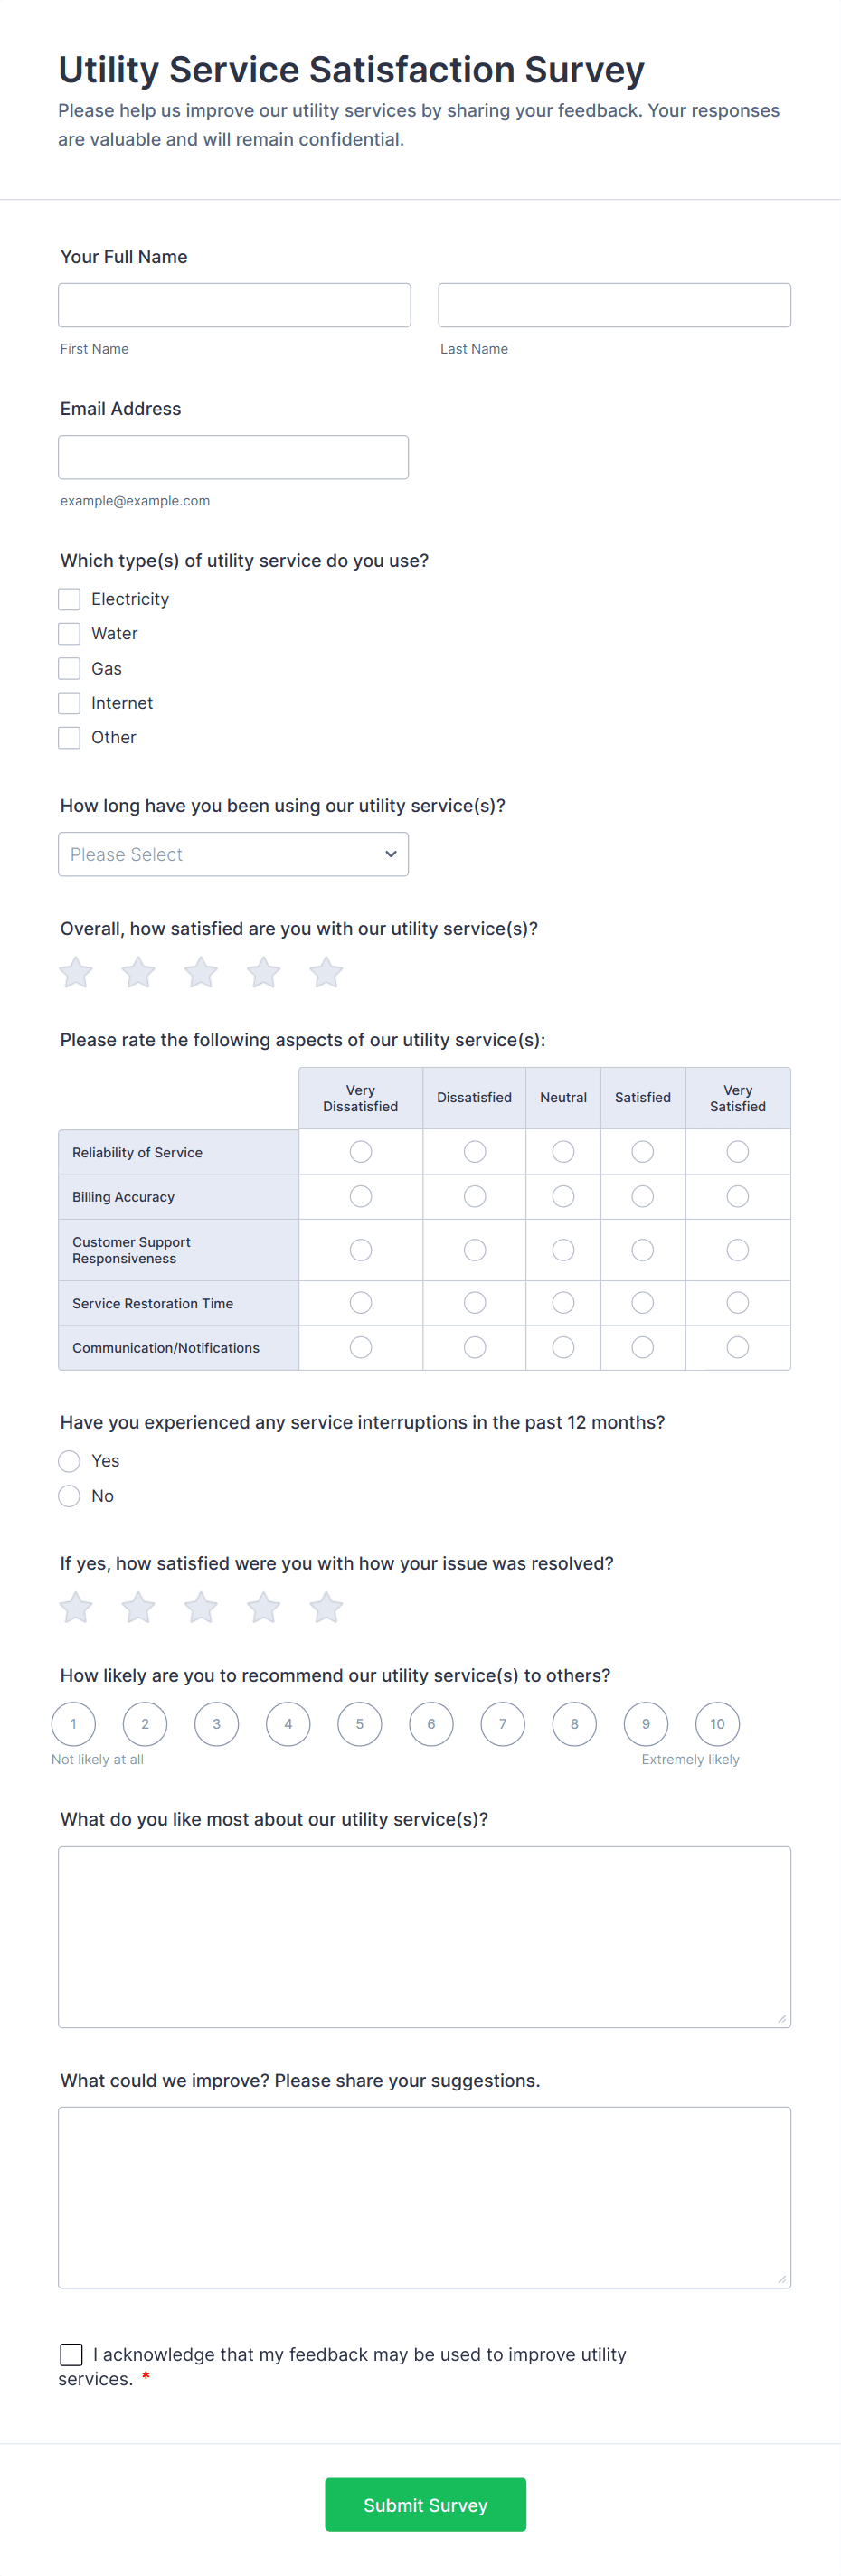The width and height of the screenshot is (841, 2576).
Task: Click the First Name input field
Action: (234, 305)
